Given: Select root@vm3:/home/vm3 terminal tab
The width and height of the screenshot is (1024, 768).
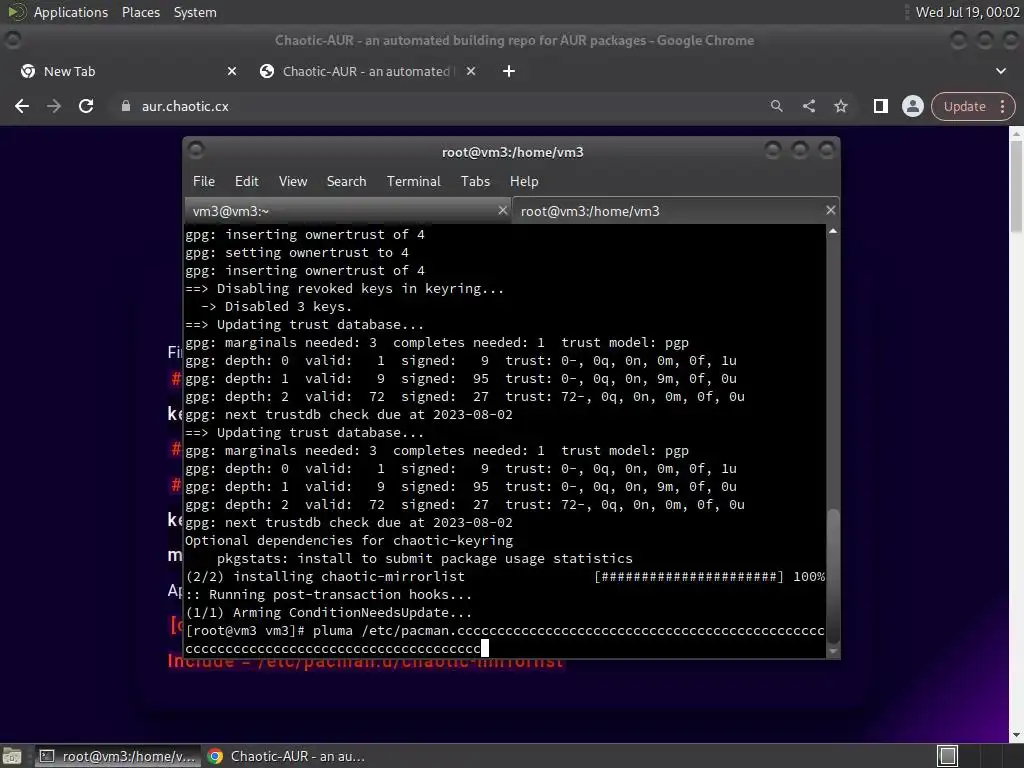Looking at the screenshot, I should coord(675,211).
